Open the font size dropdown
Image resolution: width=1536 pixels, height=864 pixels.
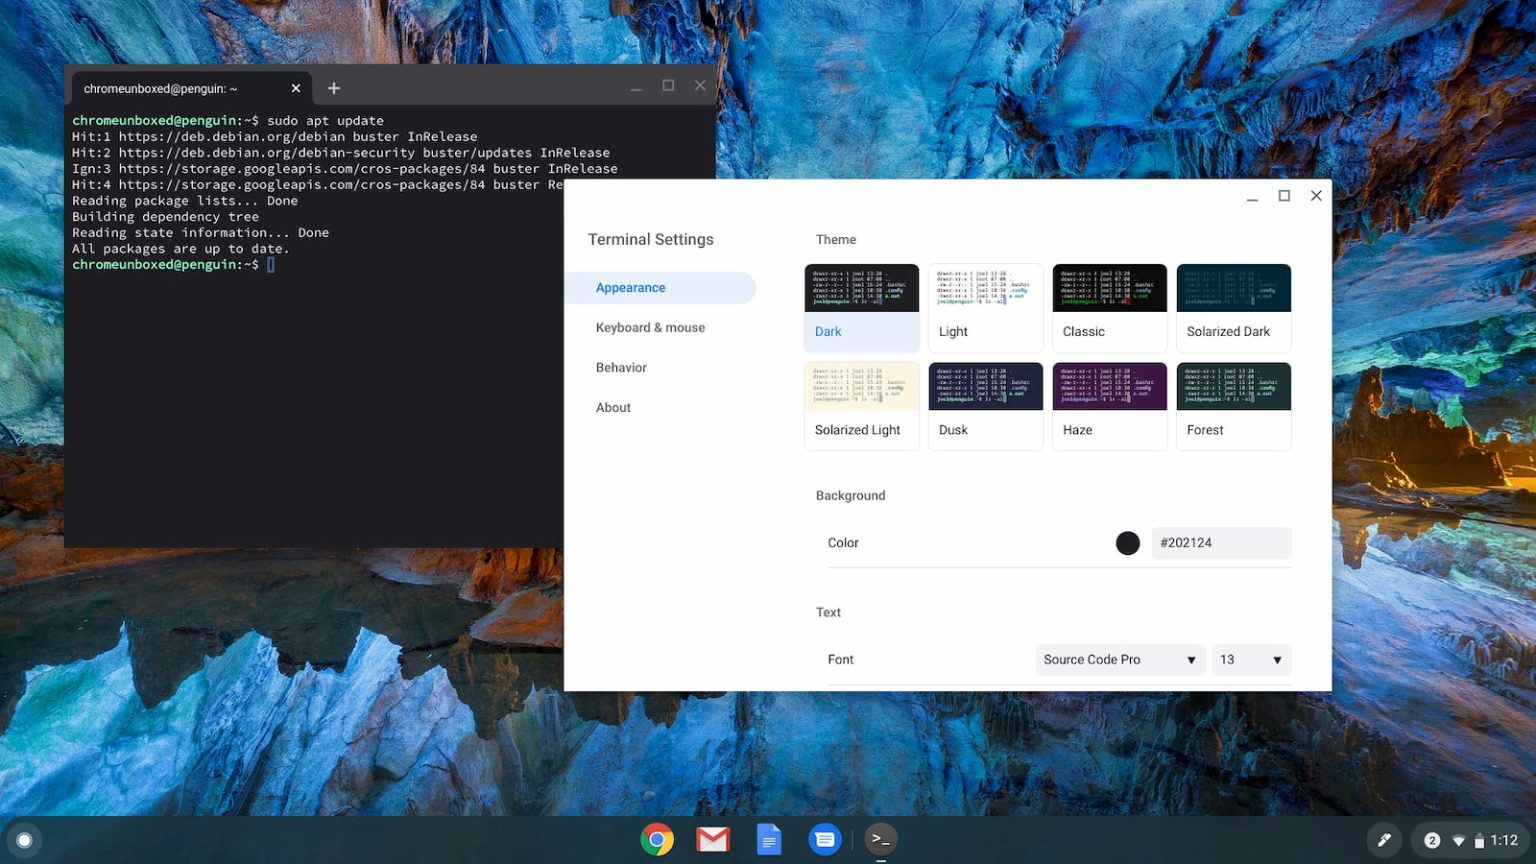1251,659
